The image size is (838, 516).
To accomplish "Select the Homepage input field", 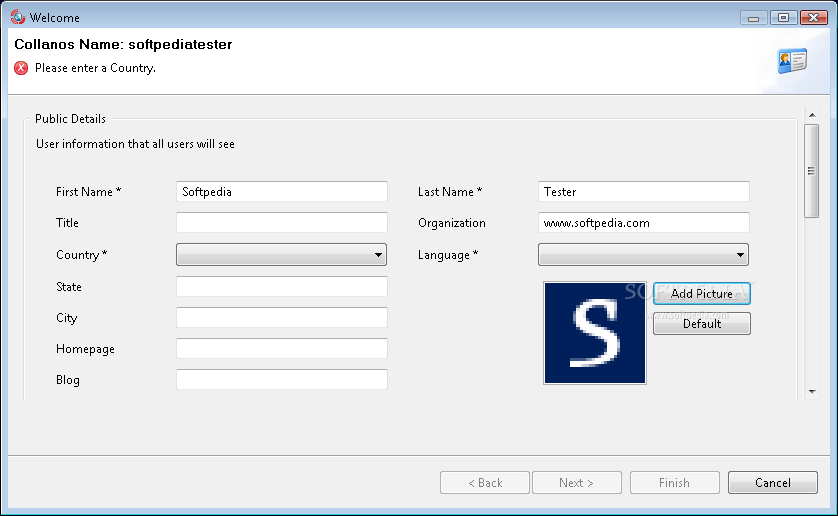I will pyautogui.click(x=282, y=349).
